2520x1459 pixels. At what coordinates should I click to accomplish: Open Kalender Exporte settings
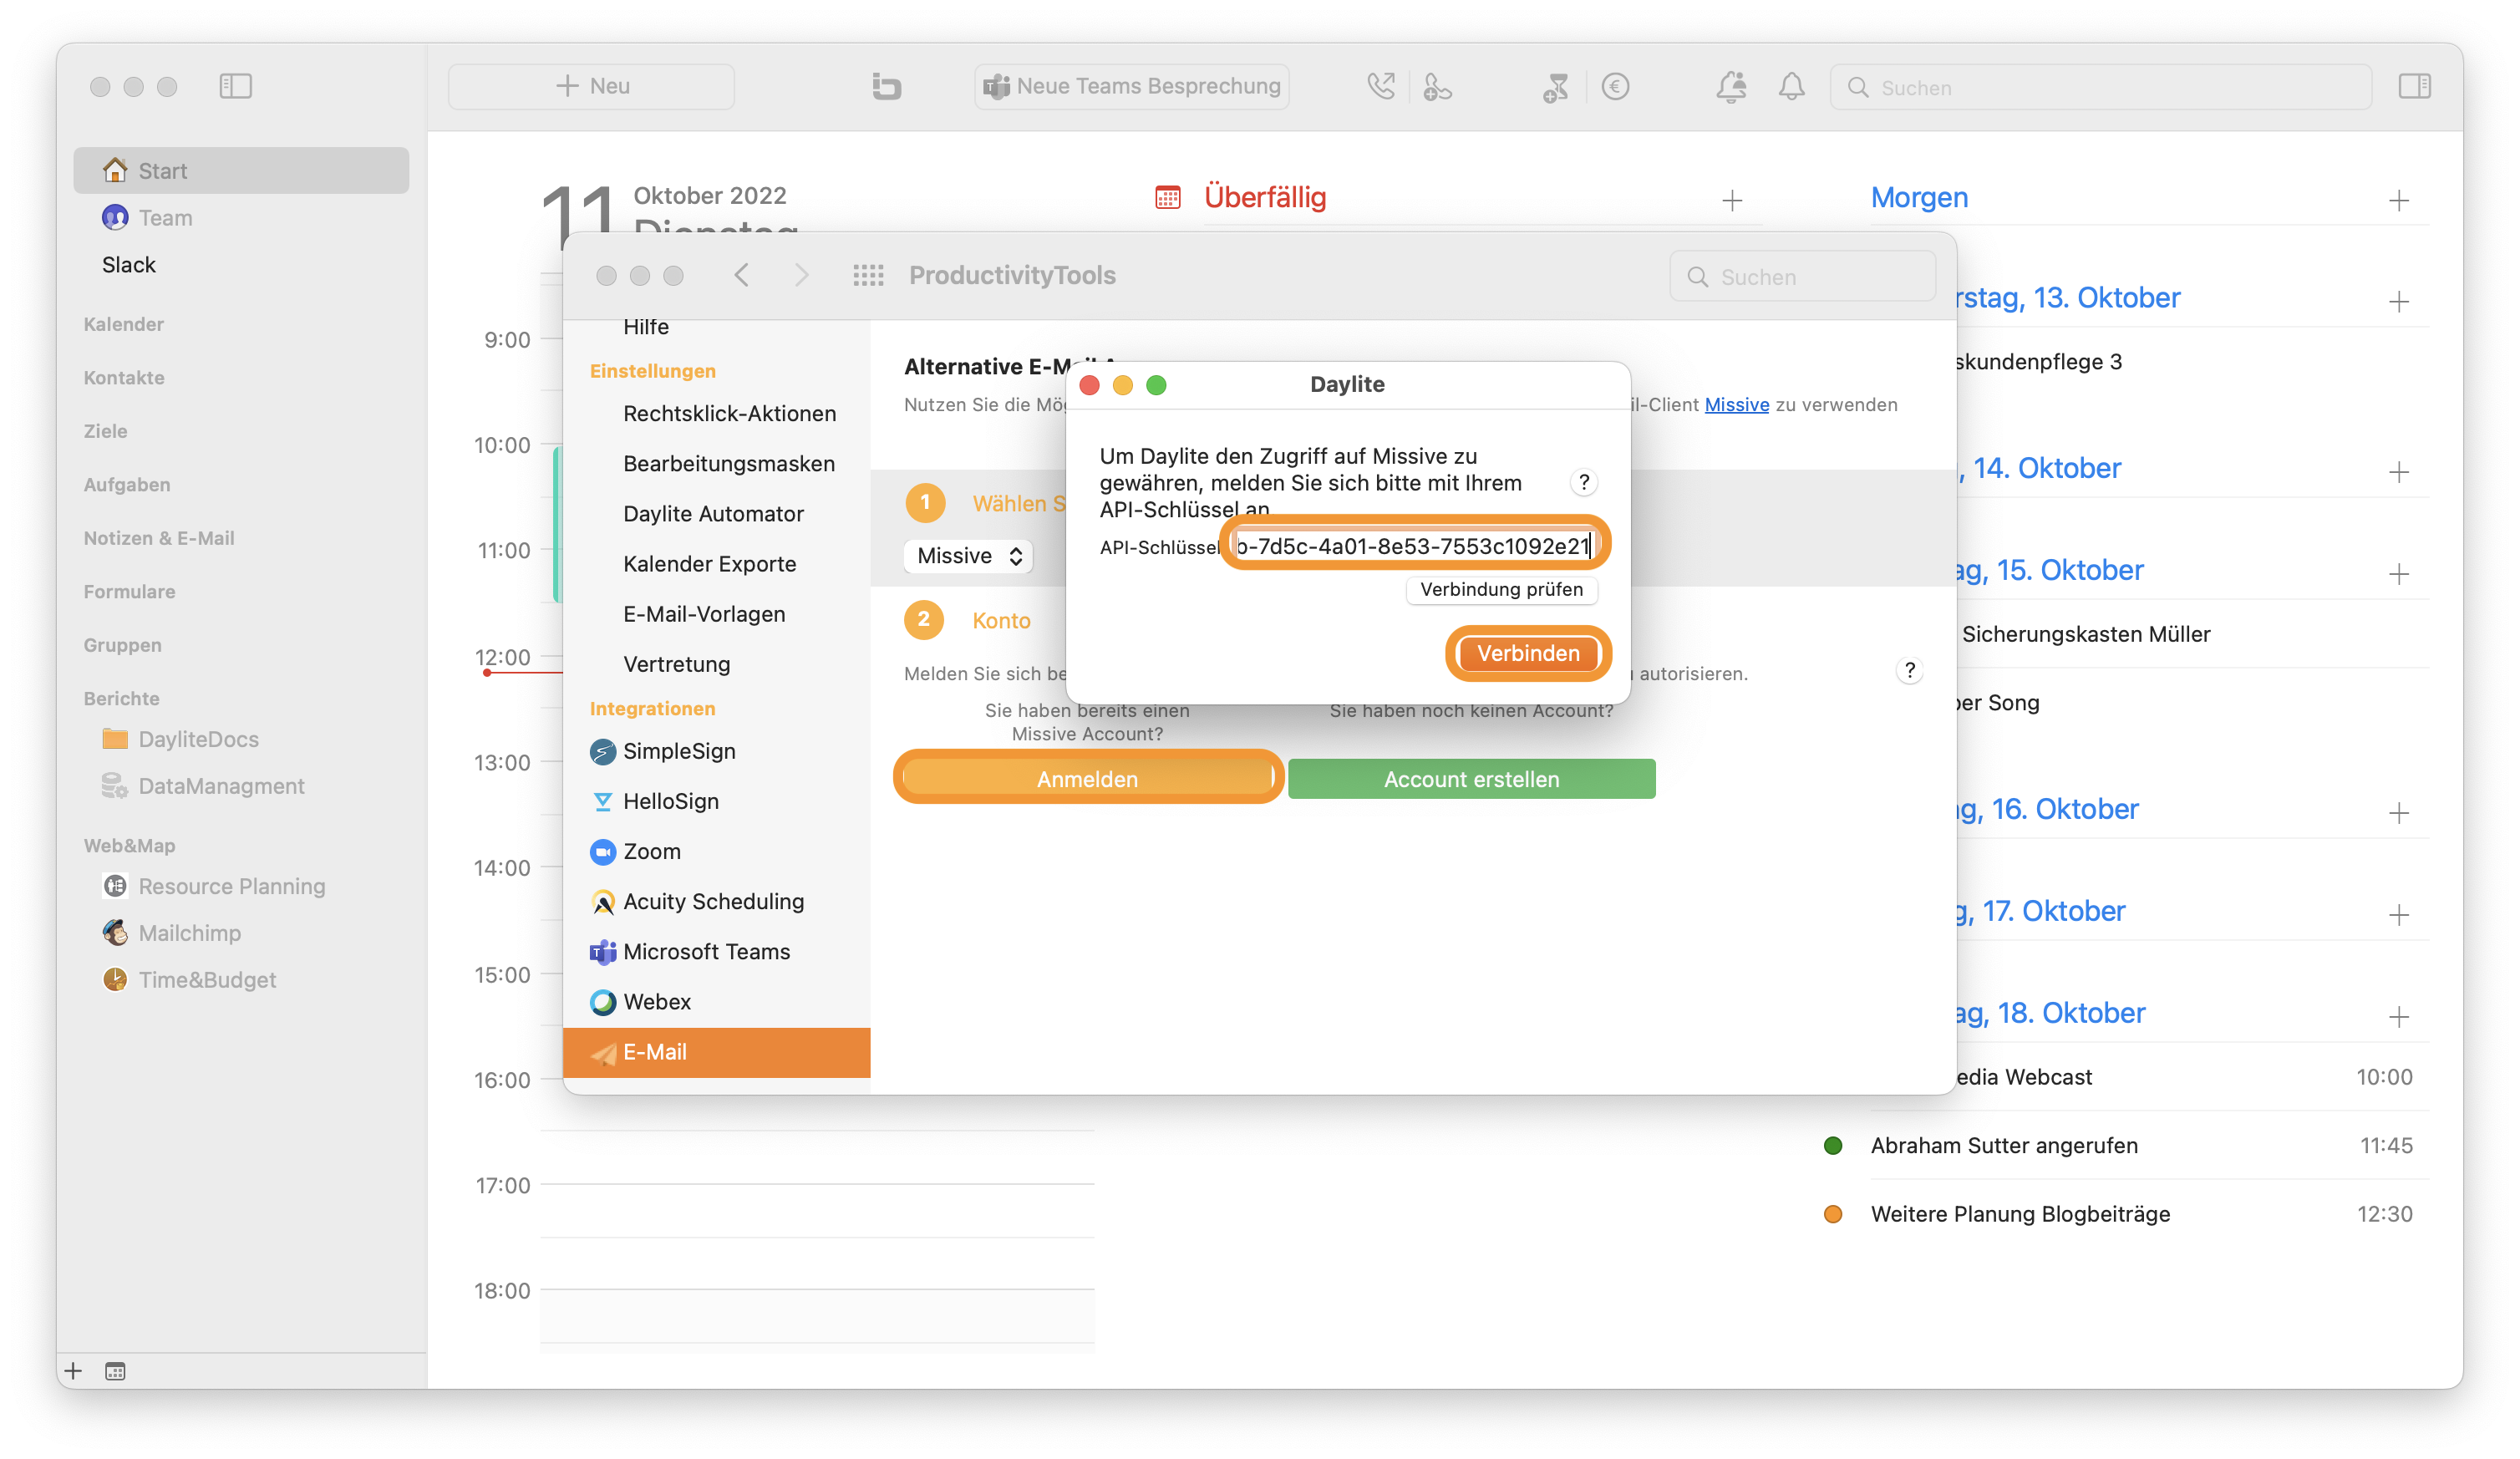[709, 563]
